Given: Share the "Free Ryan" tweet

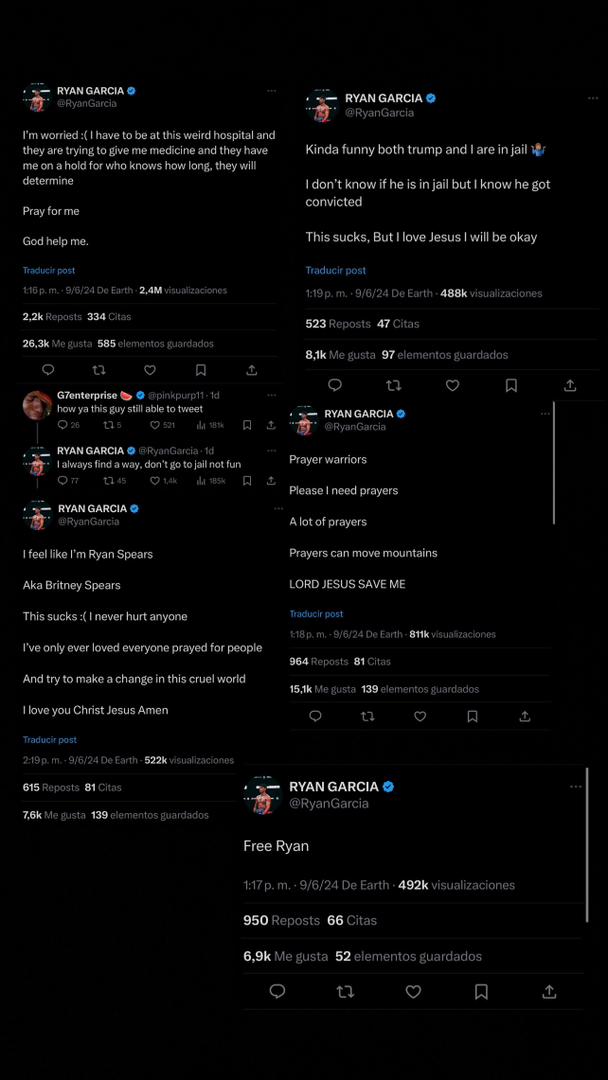Looking at the screenshot, I should [549, 991].
